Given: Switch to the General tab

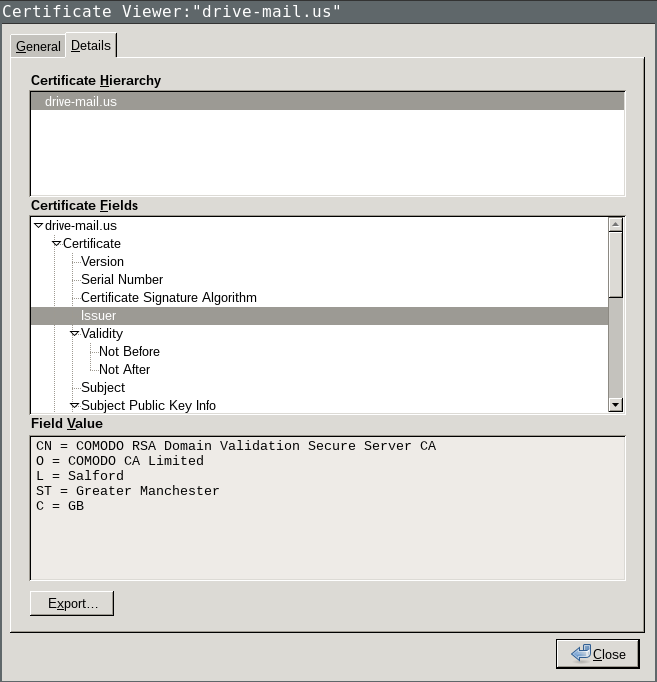Looking at the screenshot, I should pos(38,47).
